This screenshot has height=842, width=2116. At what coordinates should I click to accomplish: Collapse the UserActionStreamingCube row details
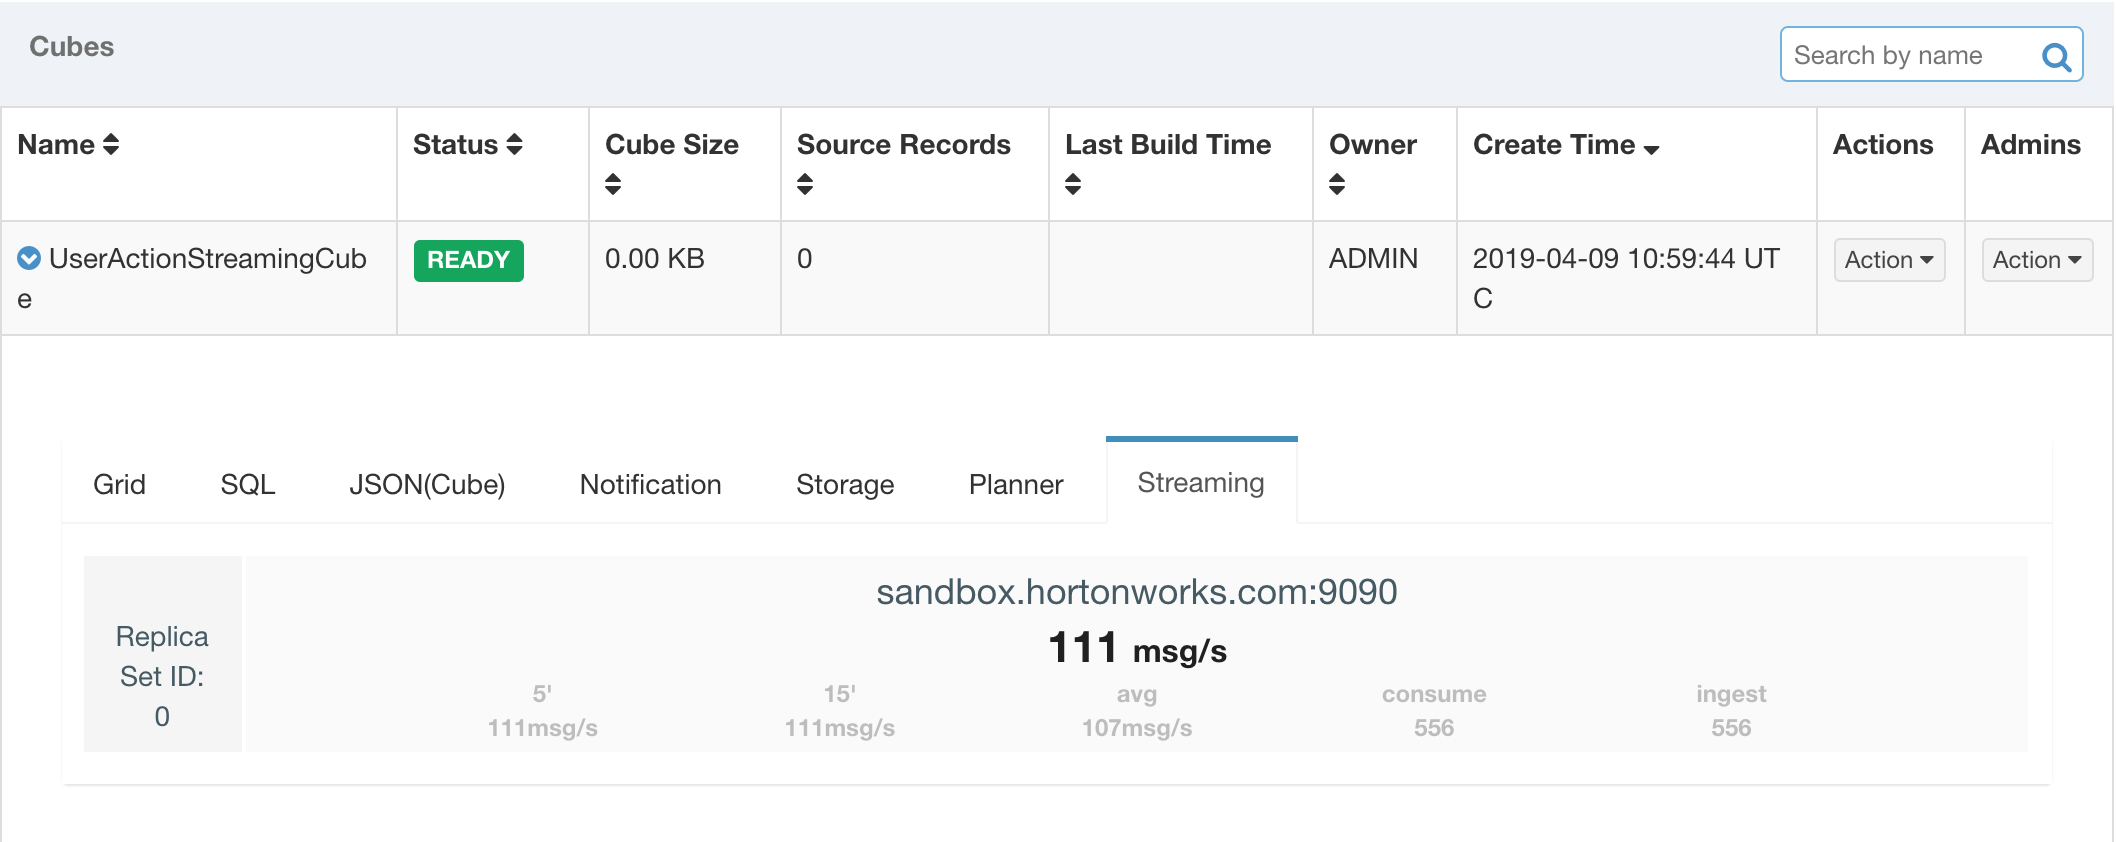tap(29, 259)
